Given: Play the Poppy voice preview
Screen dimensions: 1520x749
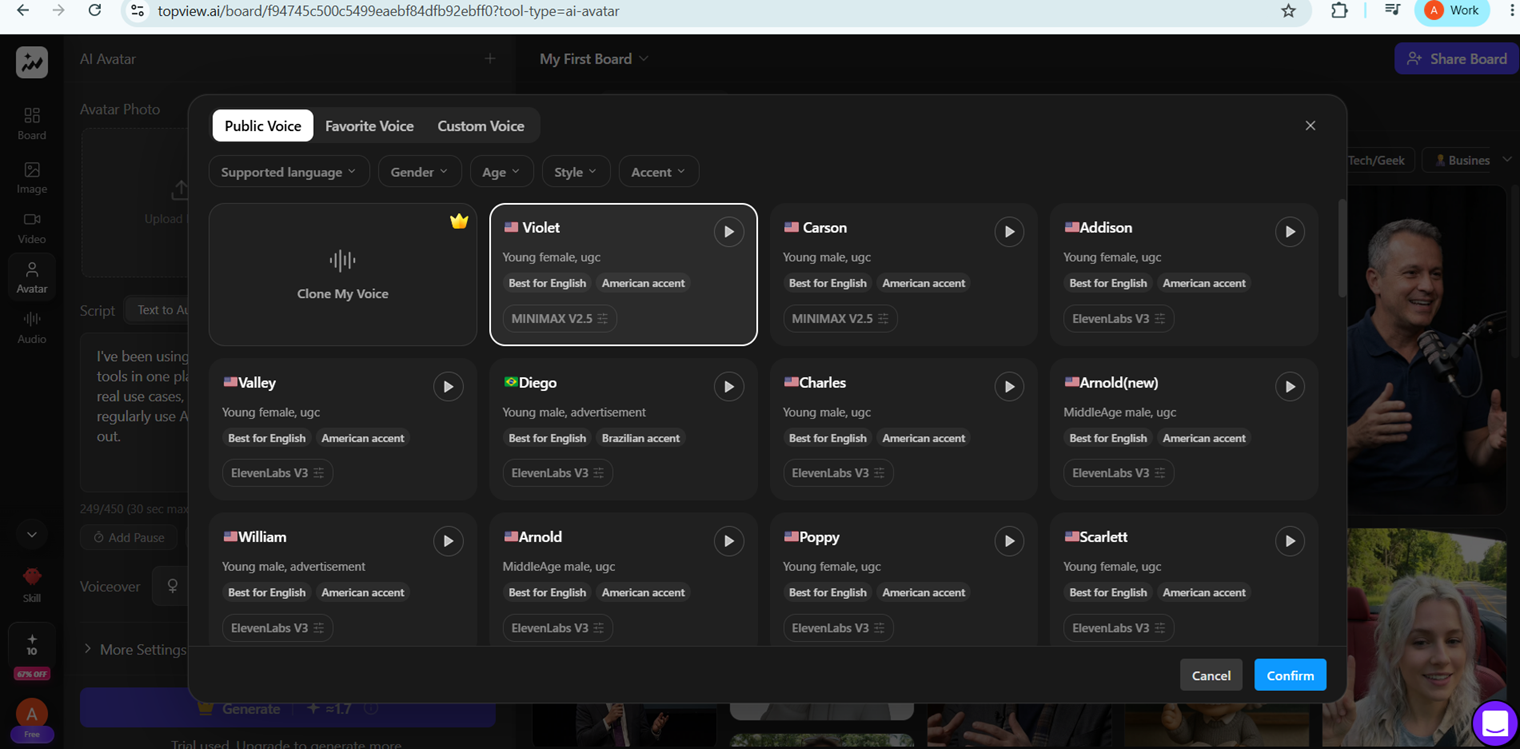Looking at the screenshot, I should [x=1009, y=541].
